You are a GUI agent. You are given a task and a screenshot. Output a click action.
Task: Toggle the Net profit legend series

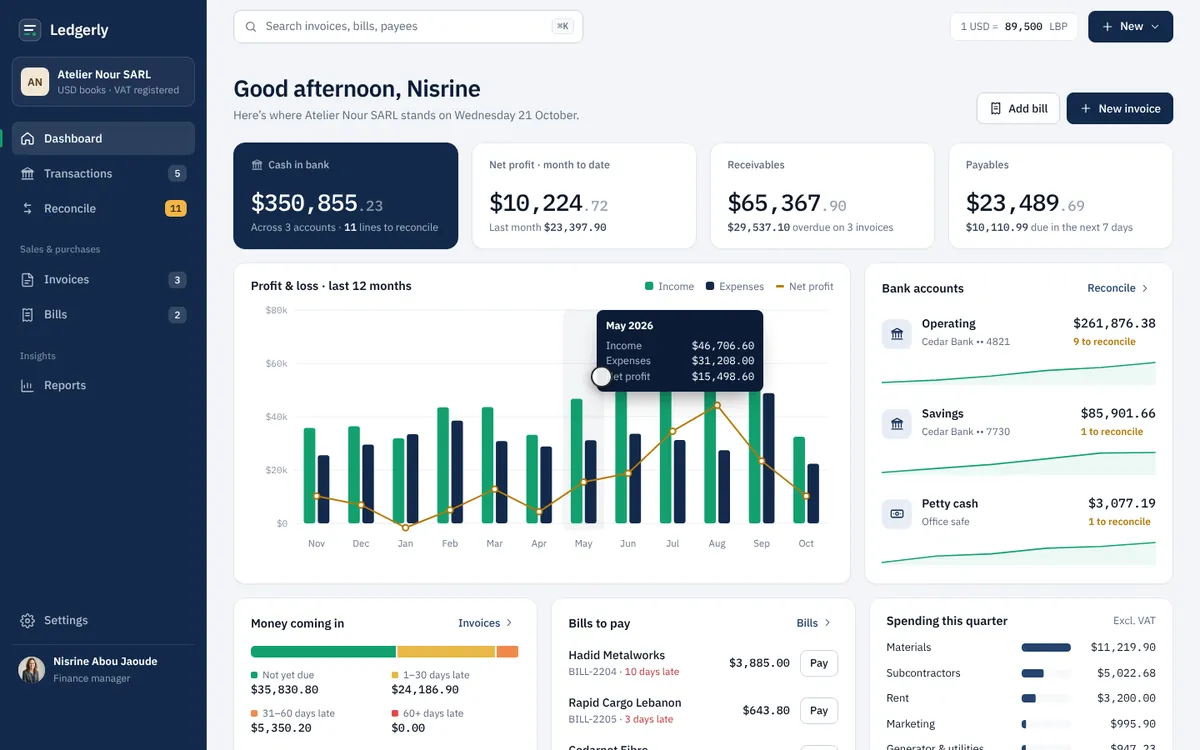click(804, 287)
